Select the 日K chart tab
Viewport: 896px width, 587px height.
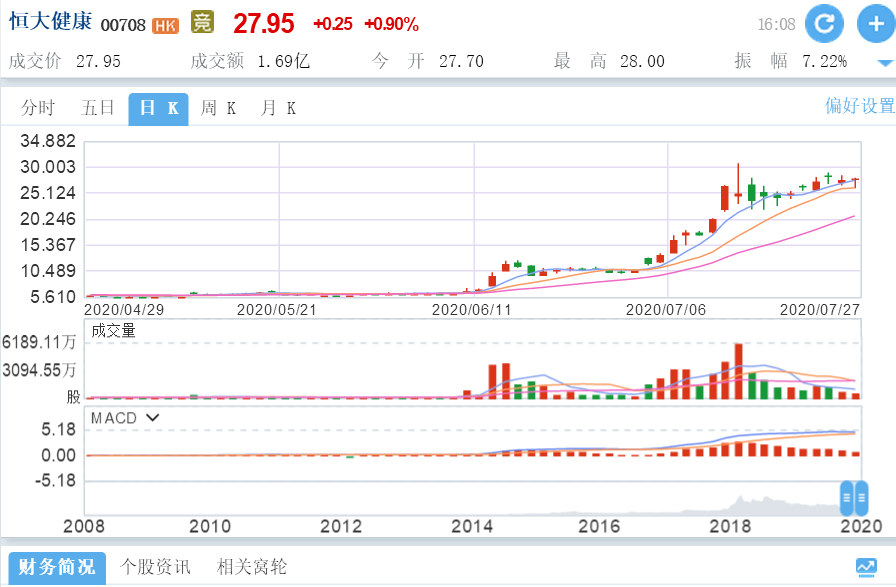158,109
